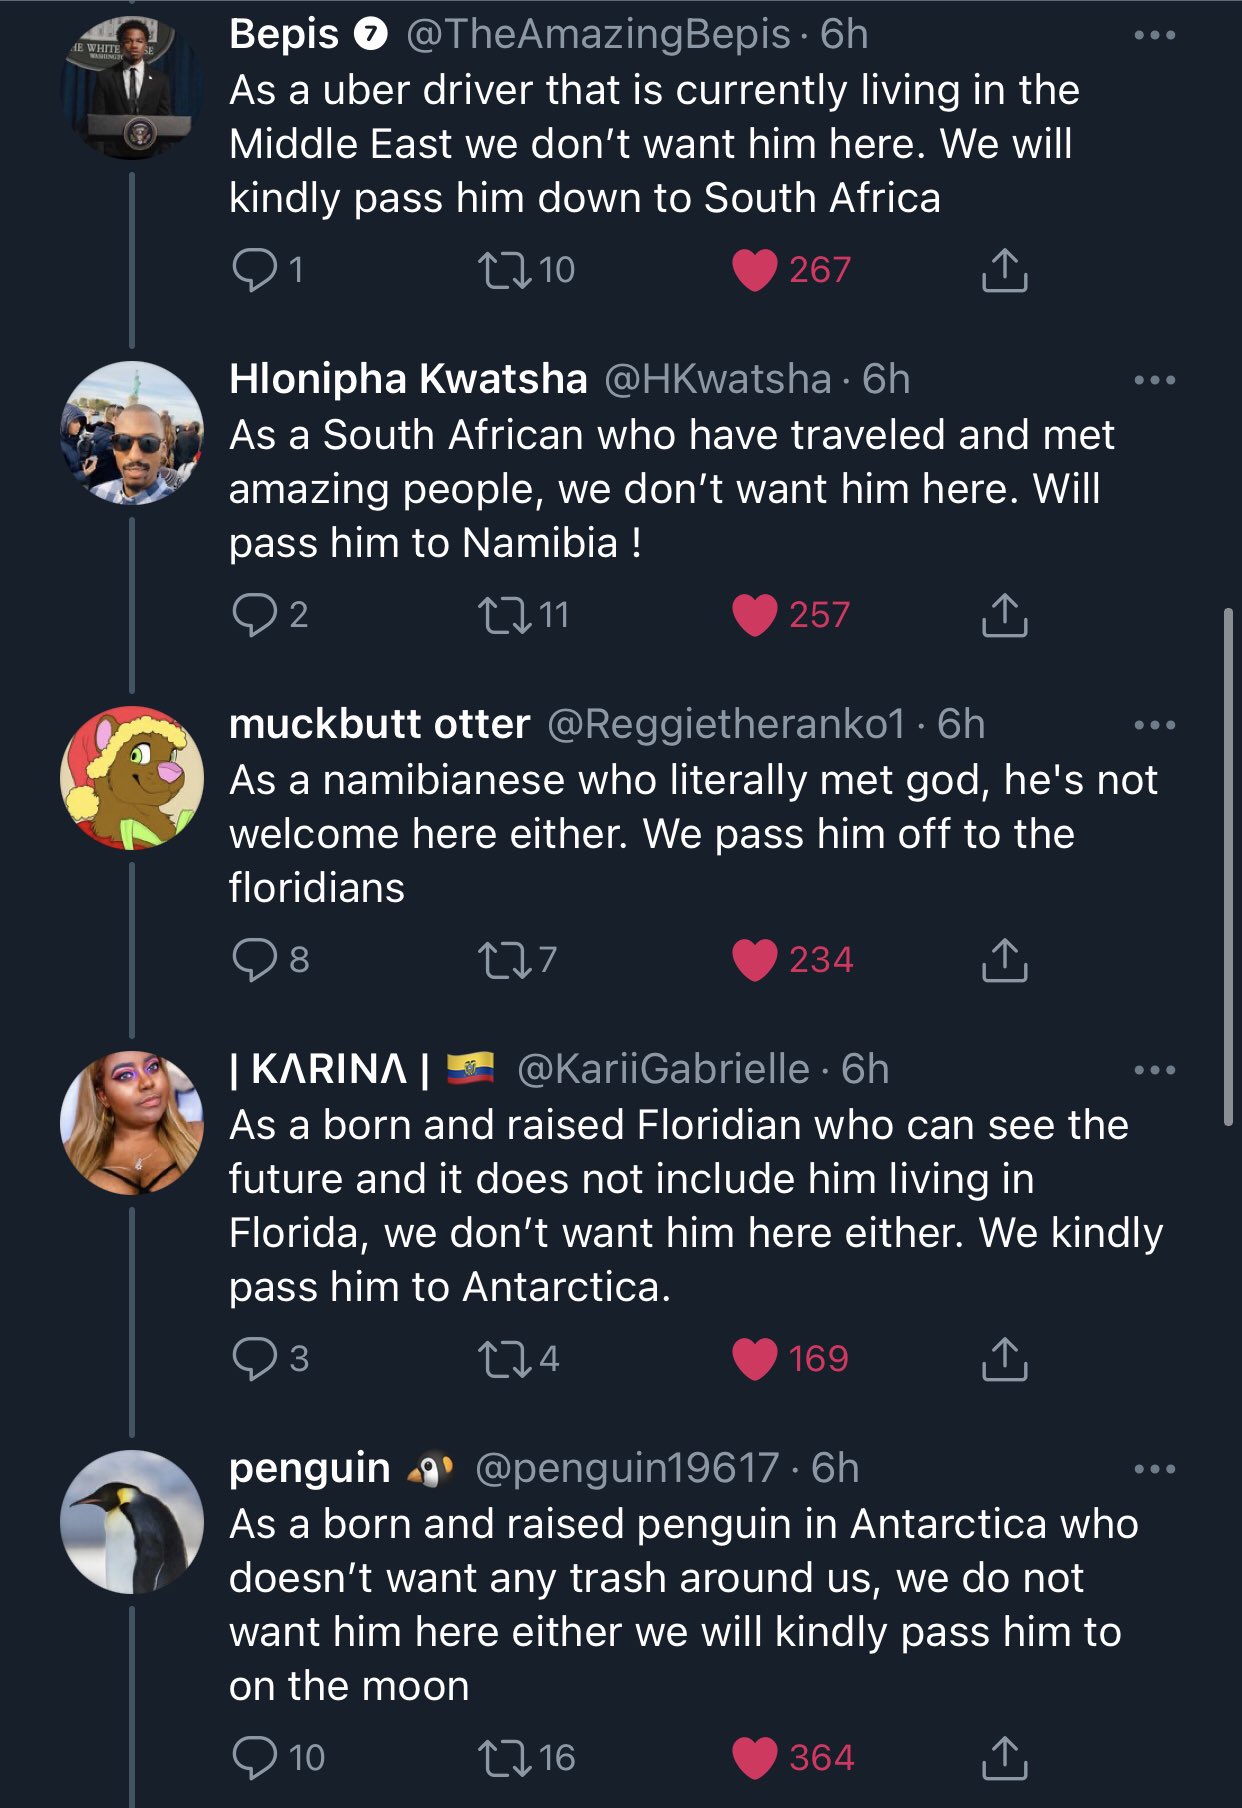Open reply on KARINA's Floridian tweet
This screenshot has width=1242, height=1808.
tap(254, 1359)
